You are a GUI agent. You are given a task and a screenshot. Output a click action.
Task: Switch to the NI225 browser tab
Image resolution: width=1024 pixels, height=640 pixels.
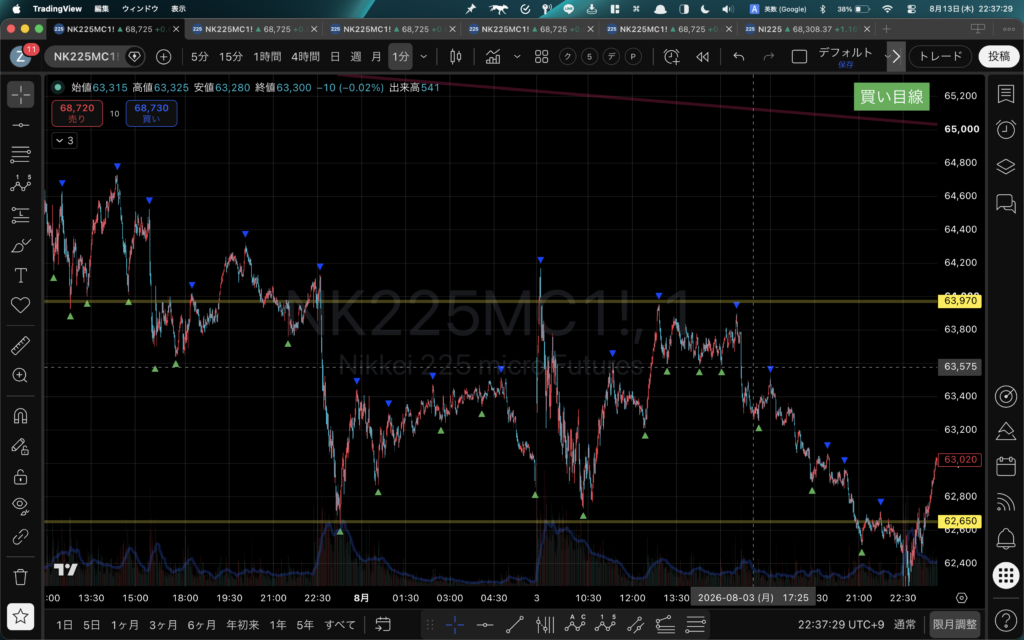coord(807,29)
